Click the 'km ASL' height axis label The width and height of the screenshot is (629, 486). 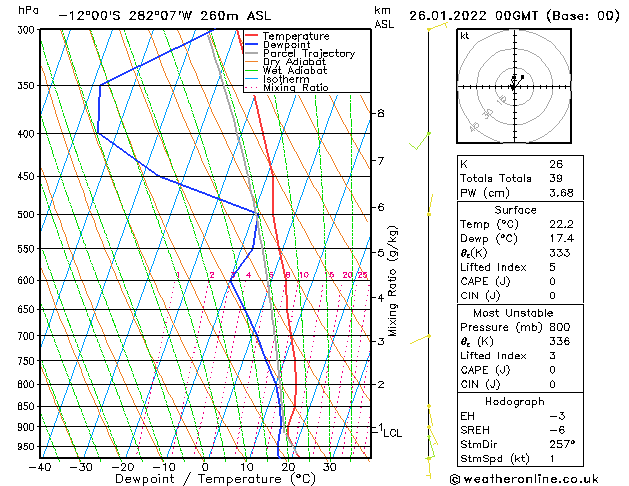click(x=384, y=17)
